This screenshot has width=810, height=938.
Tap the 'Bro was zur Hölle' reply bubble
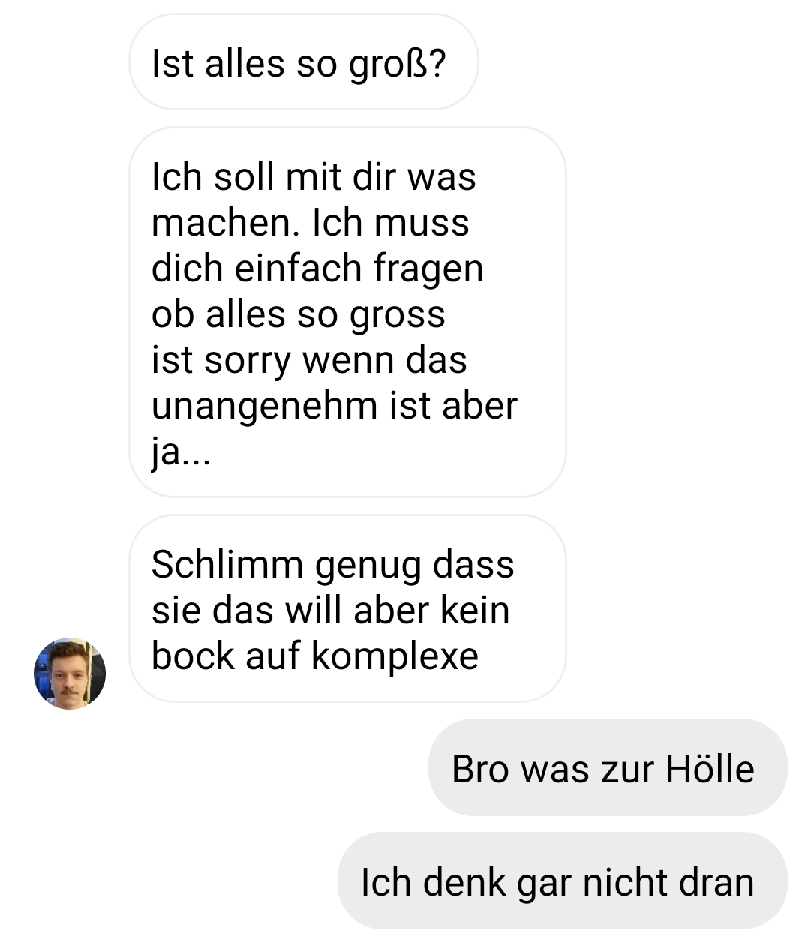pos(608,768)
